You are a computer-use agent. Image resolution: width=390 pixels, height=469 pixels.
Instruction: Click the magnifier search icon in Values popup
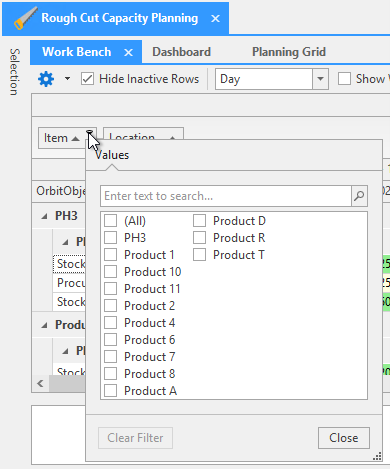(x=359, y=196)
